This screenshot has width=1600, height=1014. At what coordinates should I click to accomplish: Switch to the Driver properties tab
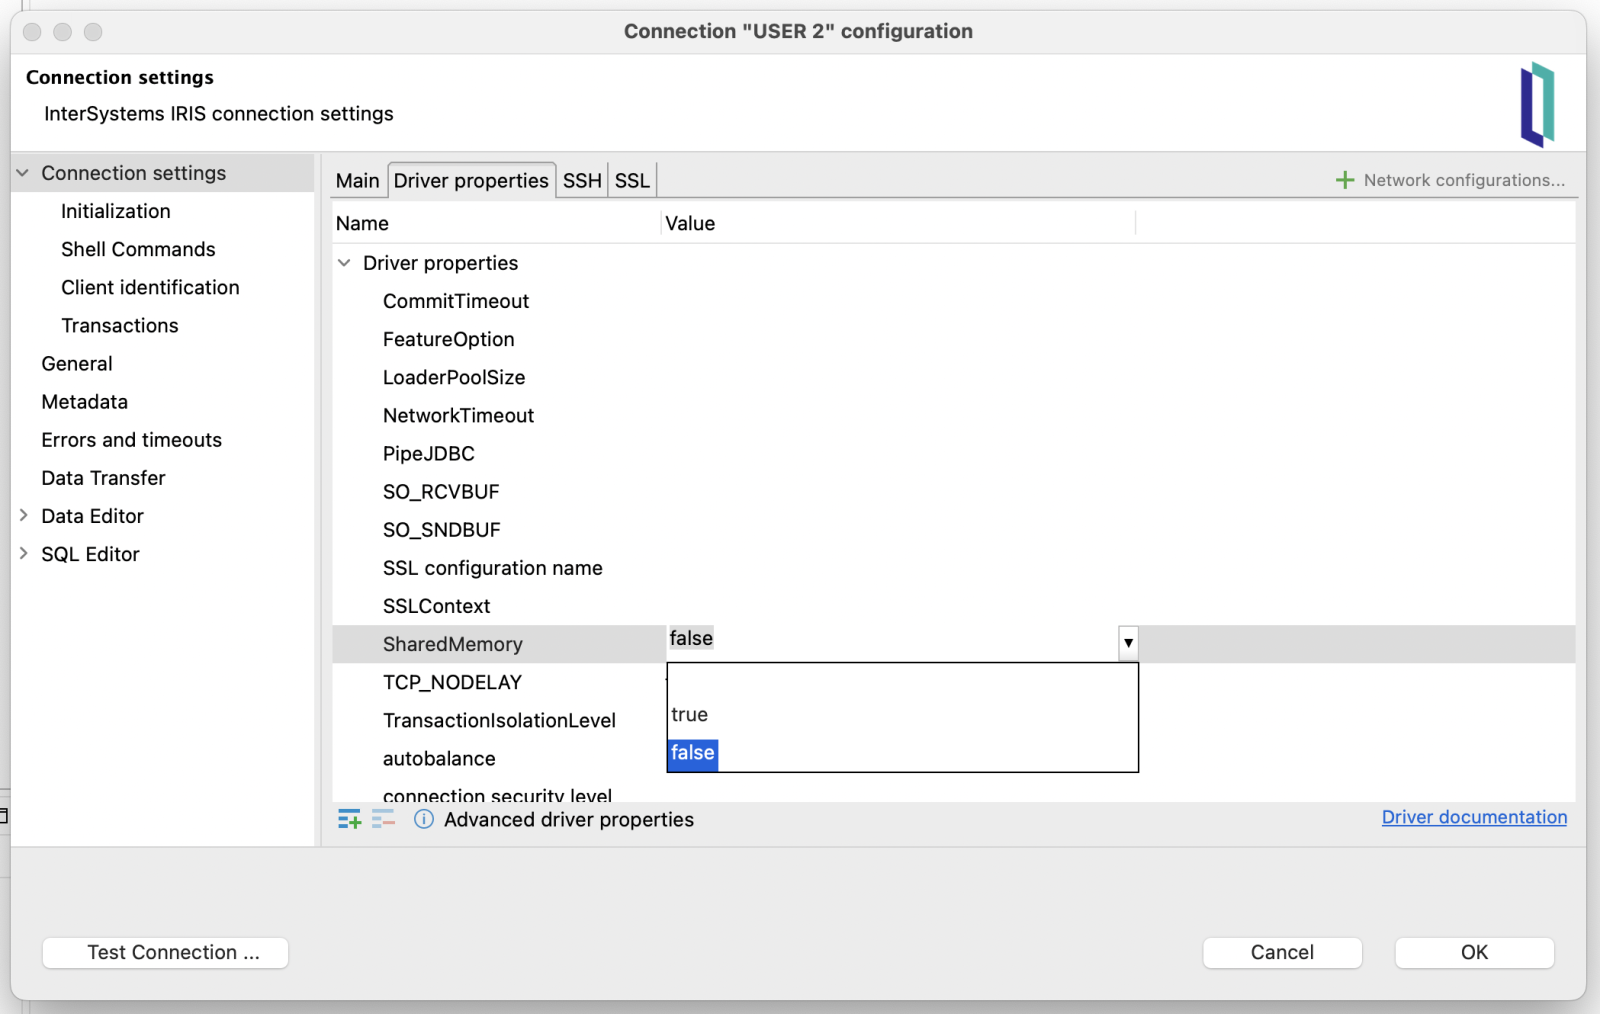point(471,181)
